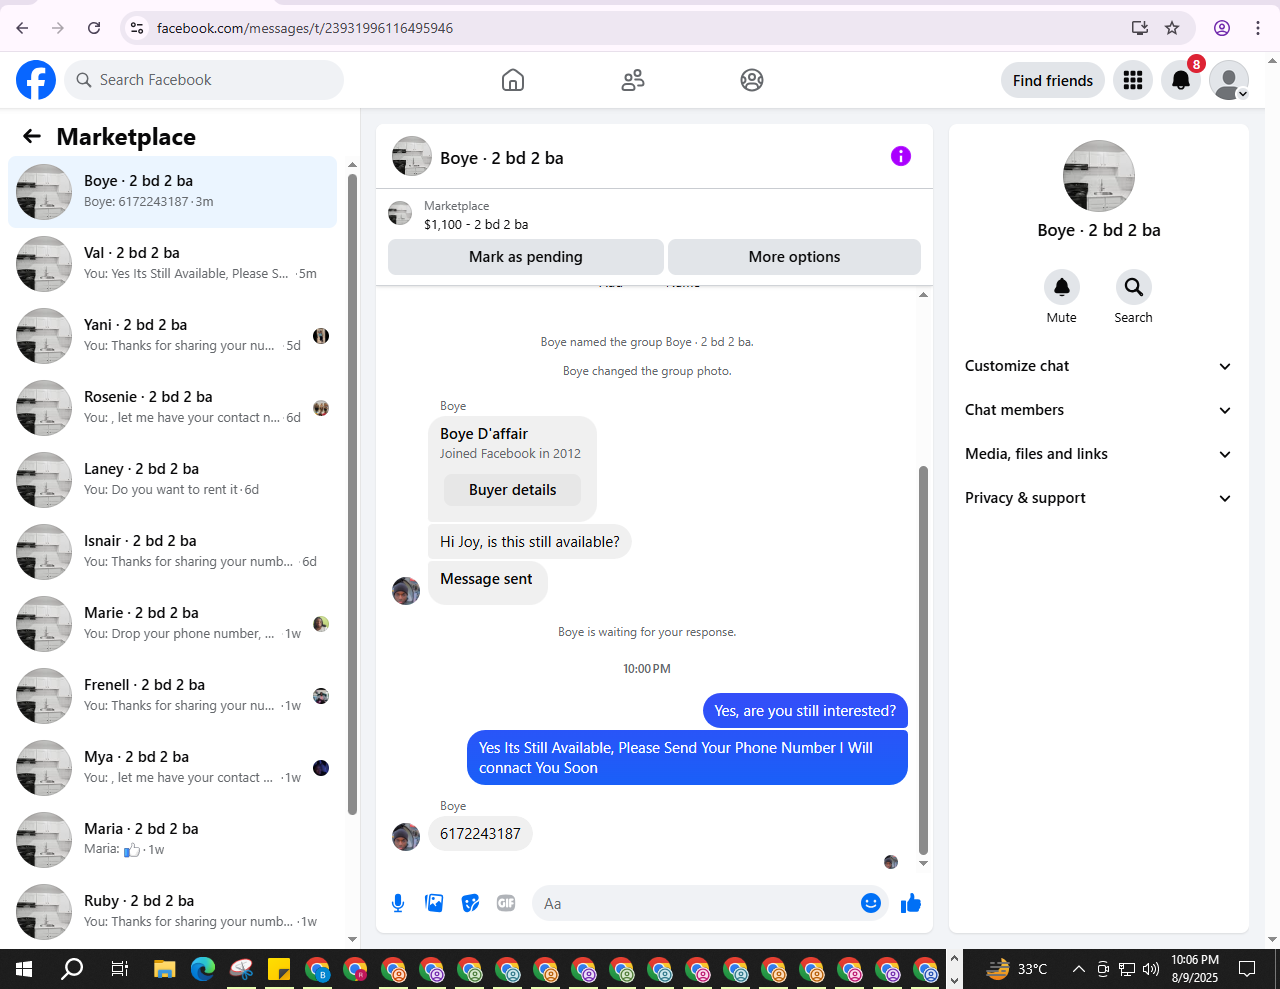The height and width of the screenshot is (989, 1280).
Task: Attach a file with the photo icon
Action: [434, 904]
